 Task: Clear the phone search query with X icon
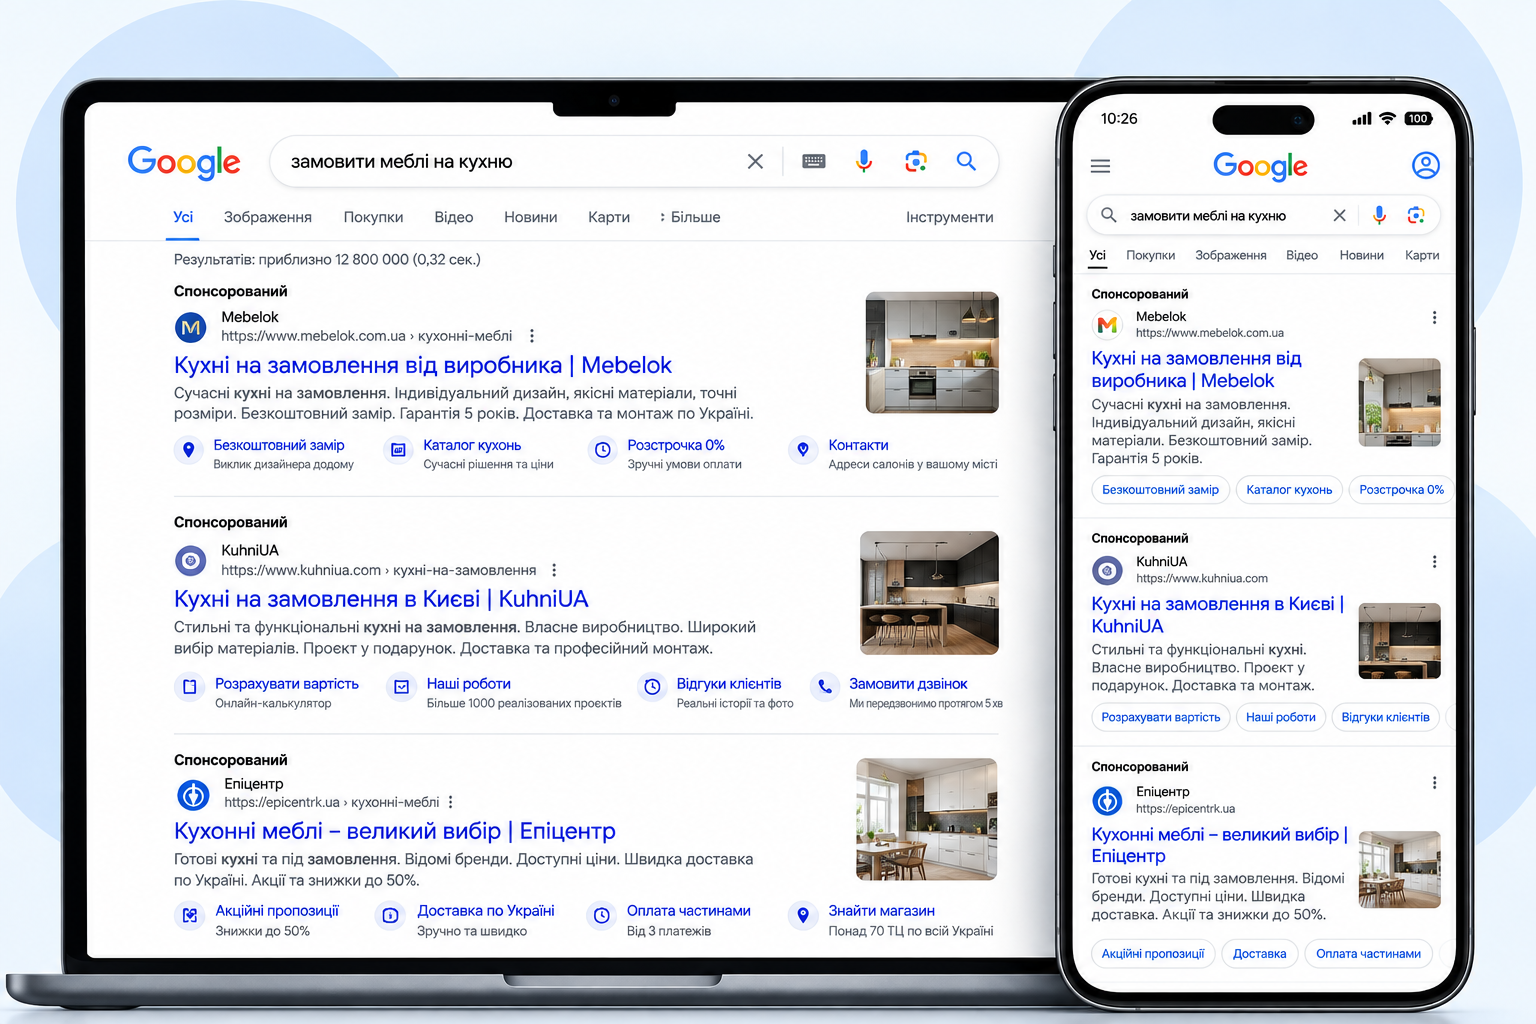point(1339,215)
